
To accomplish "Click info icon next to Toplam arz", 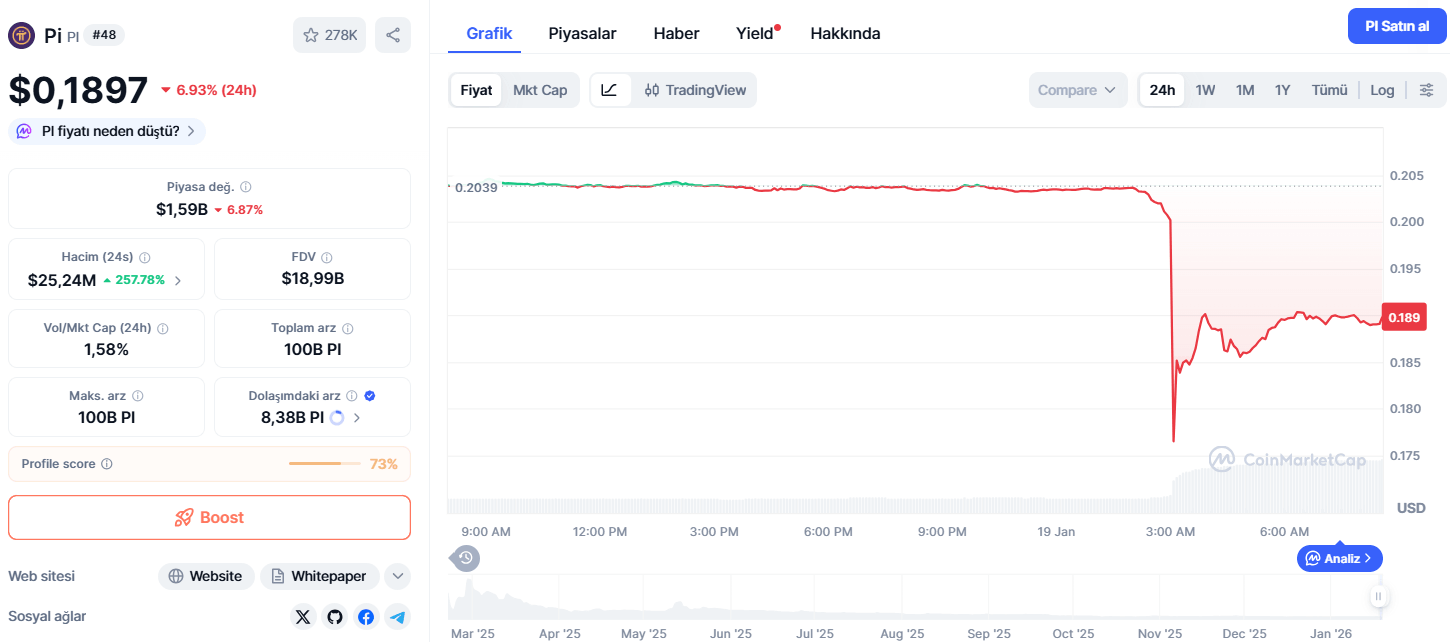I will click(348, 328).
